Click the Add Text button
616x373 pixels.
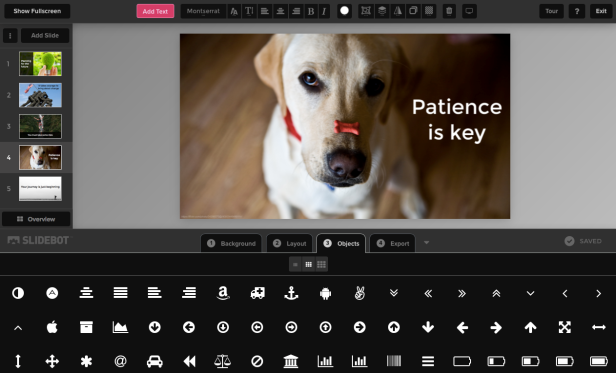pyautogui.click(x=155, y=11)
